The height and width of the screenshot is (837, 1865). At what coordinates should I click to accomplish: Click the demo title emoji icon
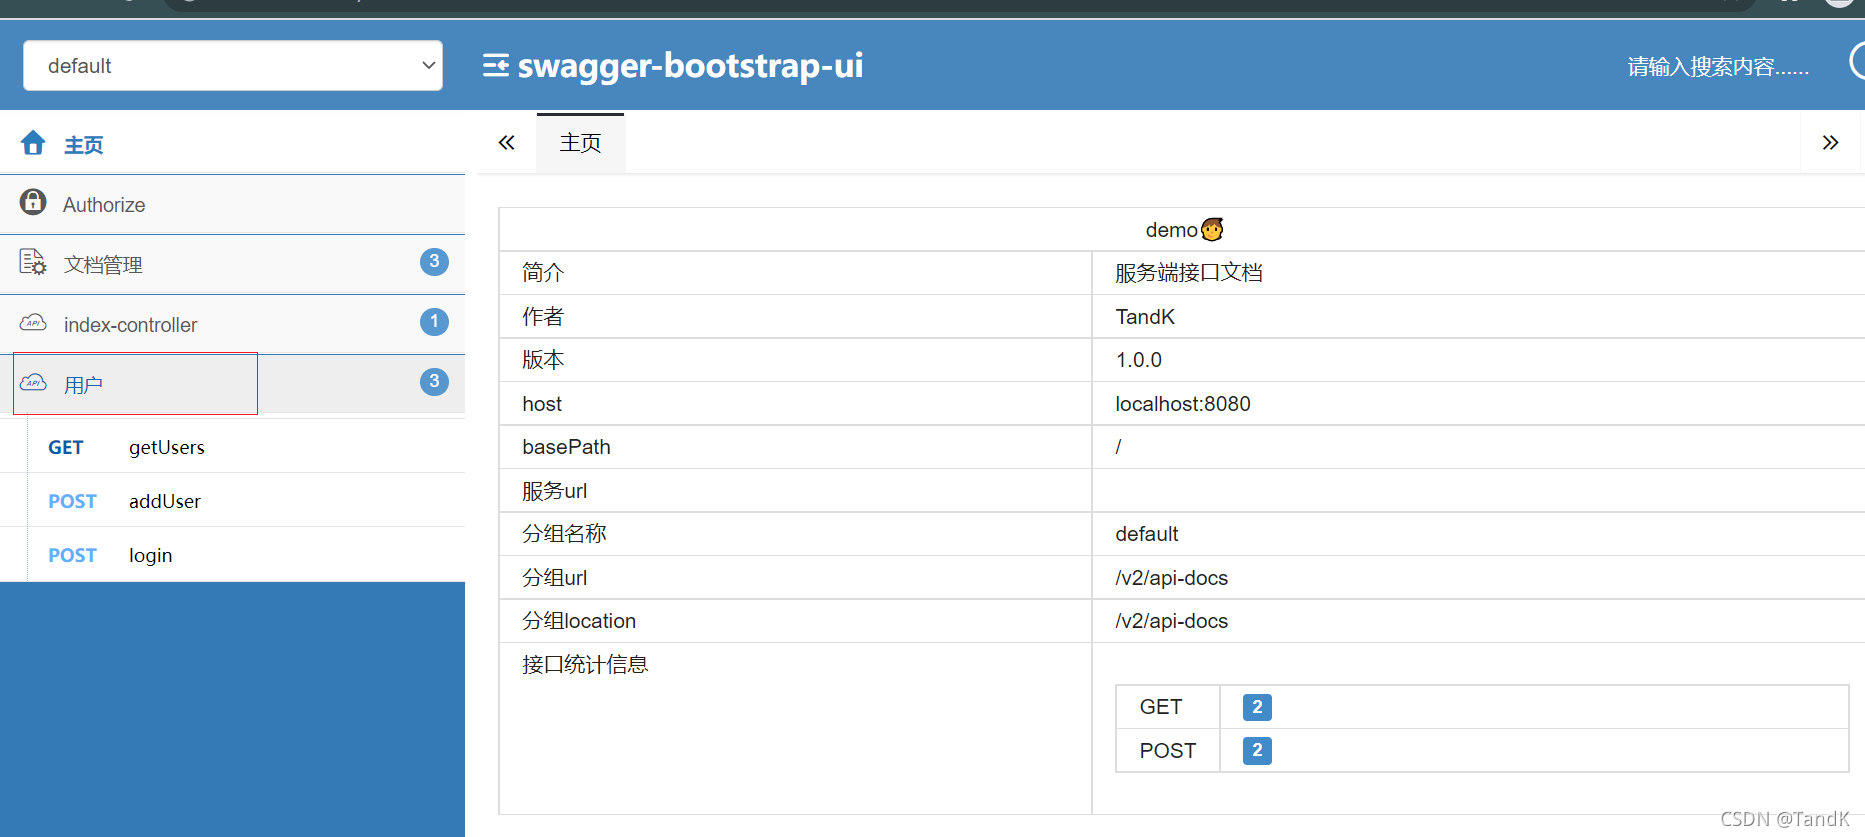coord(1212,230)
